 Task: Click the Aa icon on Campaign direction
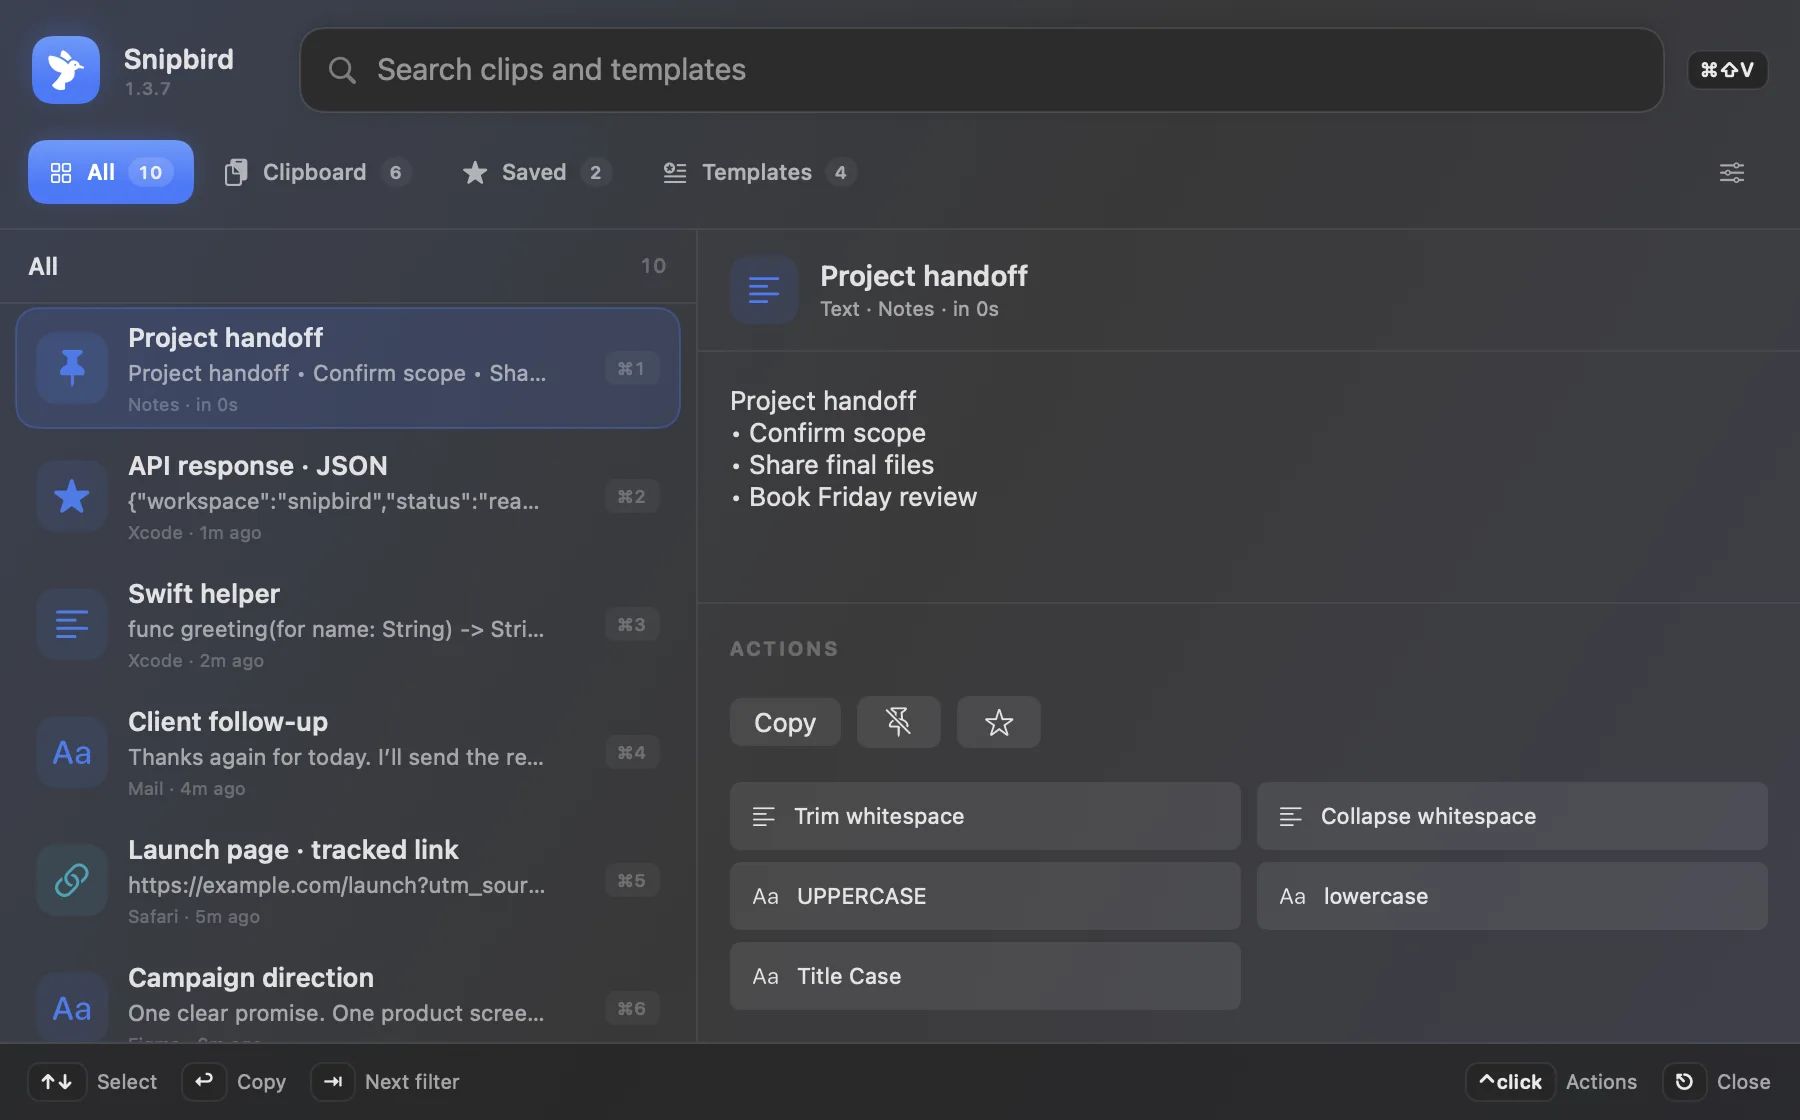[72, 1008]
